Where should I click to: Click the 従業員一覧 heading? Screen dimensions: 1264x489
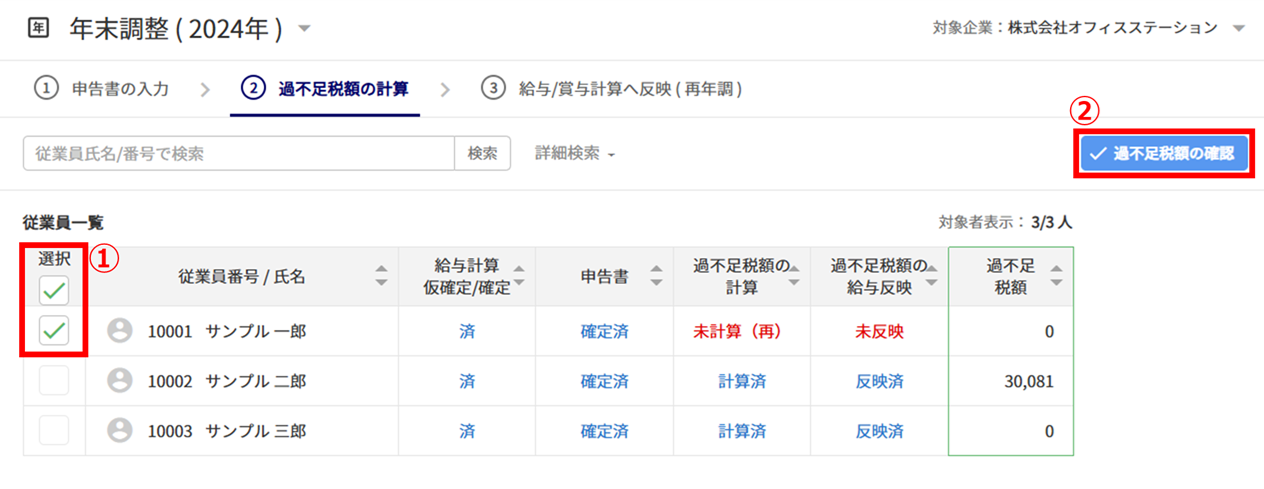[x=63, y=222]
